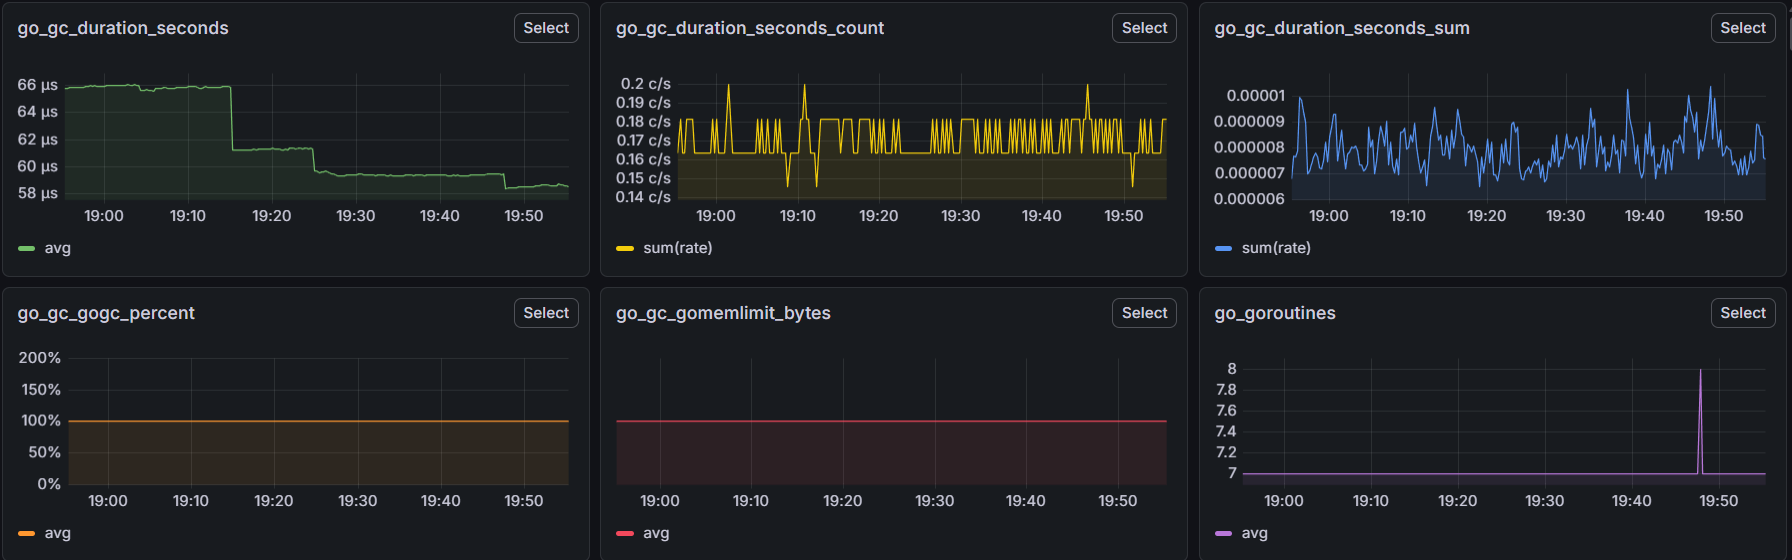Click the goroutines spike near 19:48
Image resolution: width=1792 pixels, height=560 pixels.
[x=1700, y=420]
